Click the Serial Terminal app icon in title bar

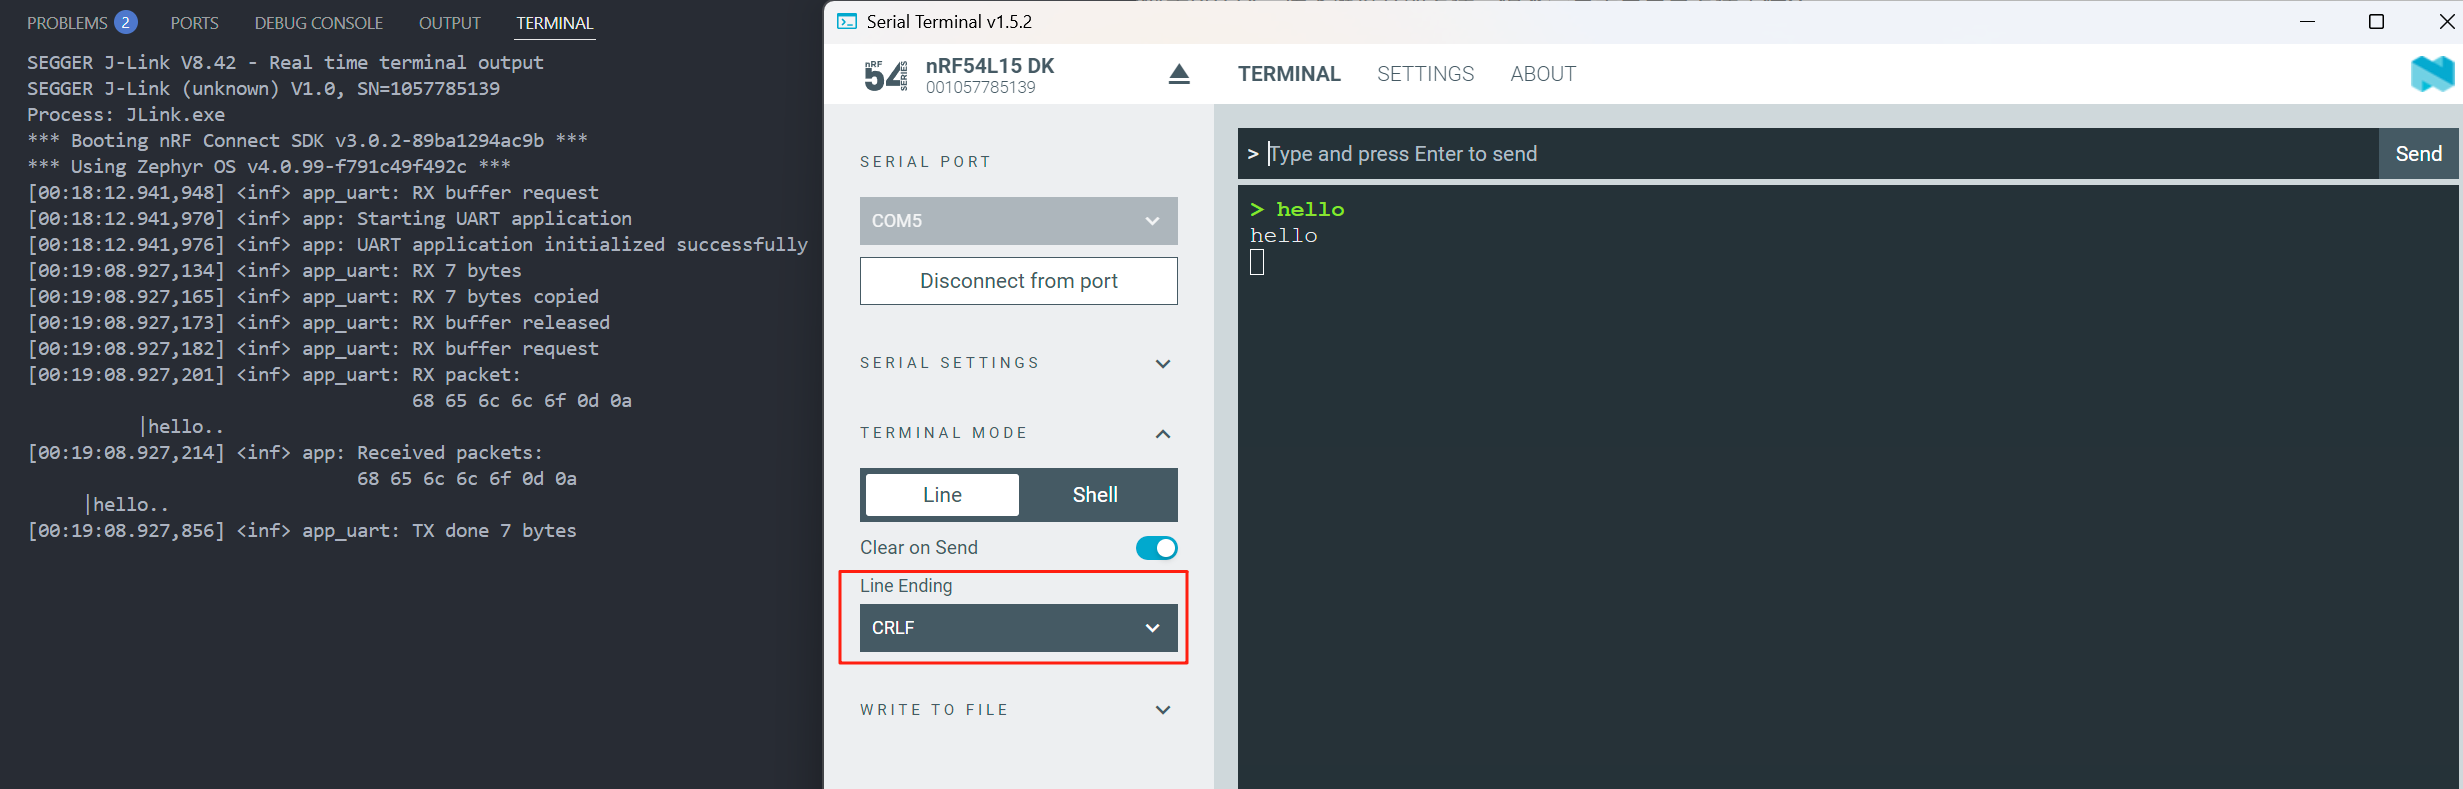pos(847,22)
